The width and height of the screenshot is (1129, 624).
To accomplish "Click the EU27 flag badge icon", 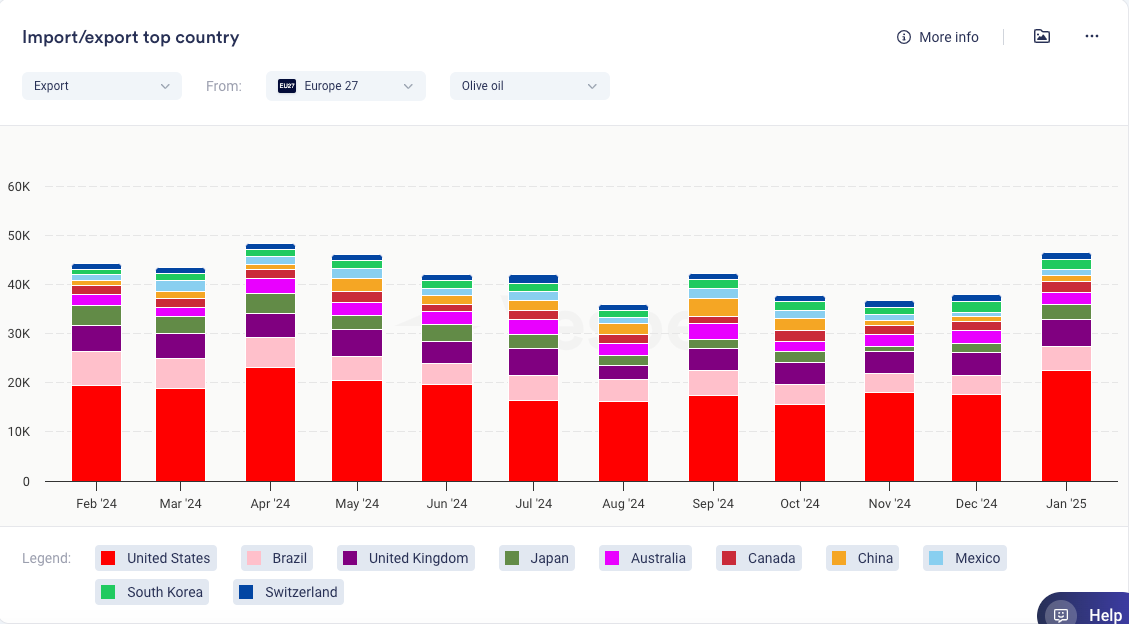I will [x=287, y=86].
